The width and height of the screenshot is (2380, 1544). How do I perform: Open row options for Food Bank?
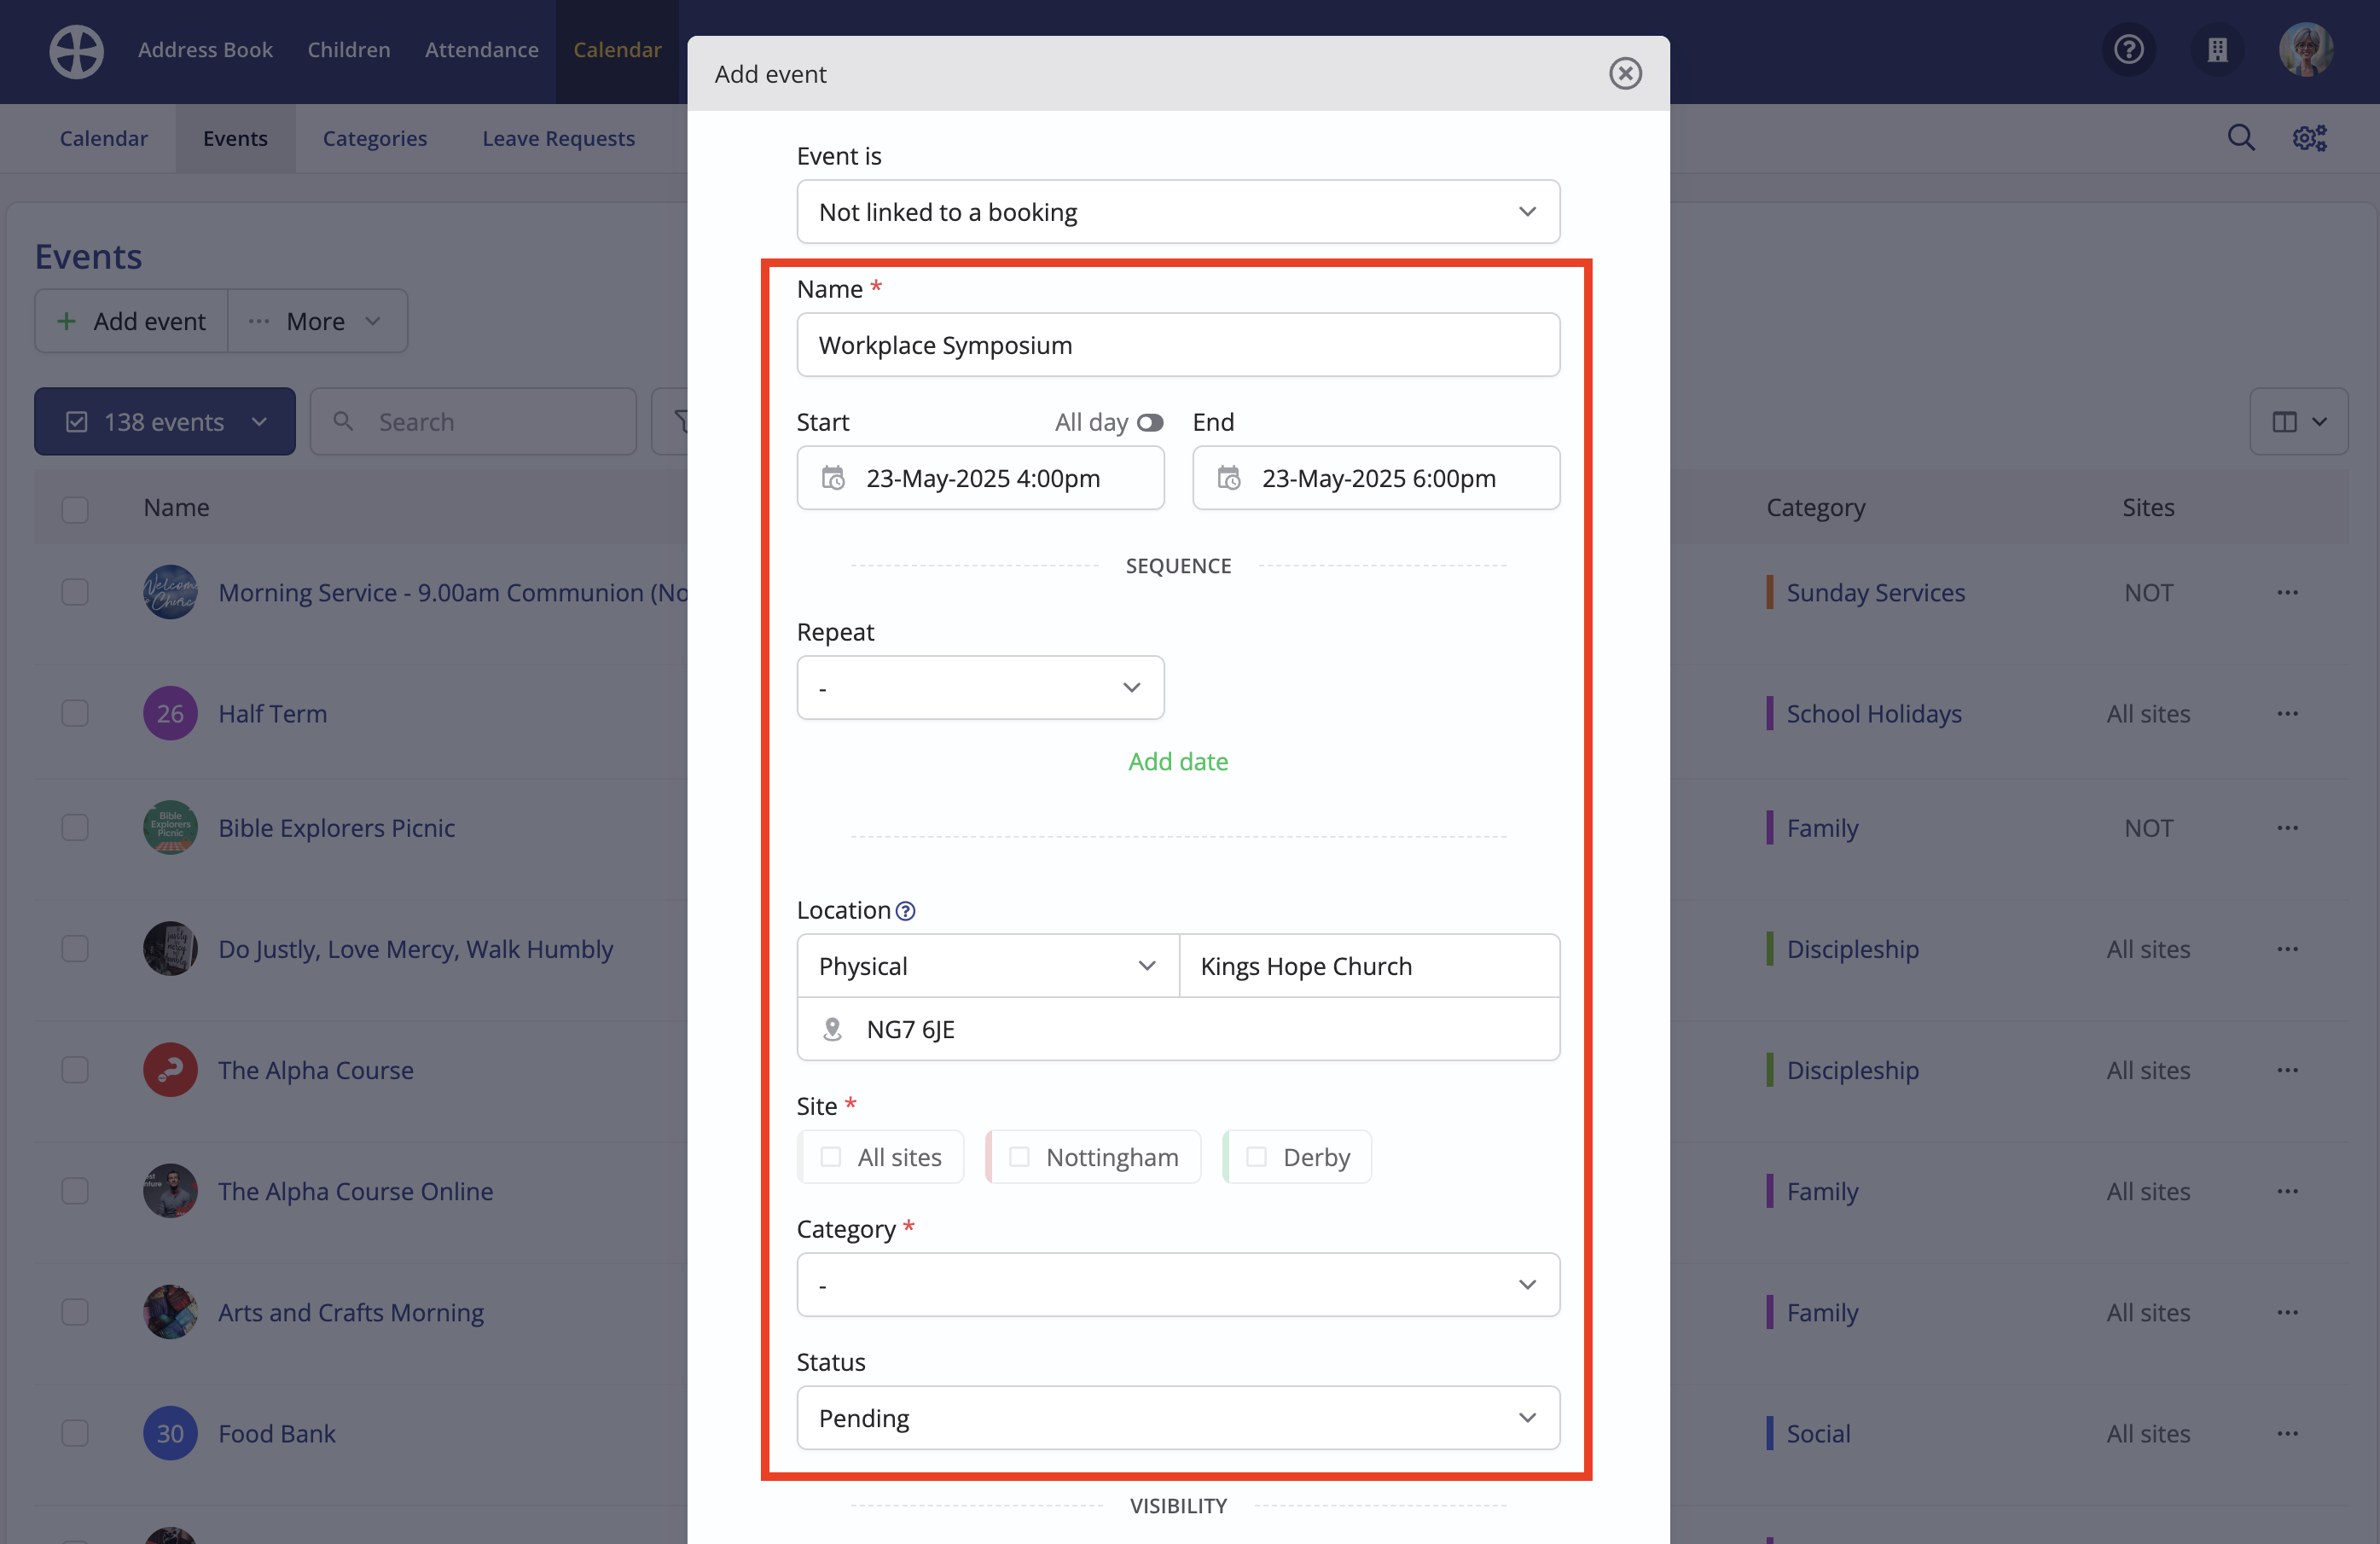(2287, 1433)
